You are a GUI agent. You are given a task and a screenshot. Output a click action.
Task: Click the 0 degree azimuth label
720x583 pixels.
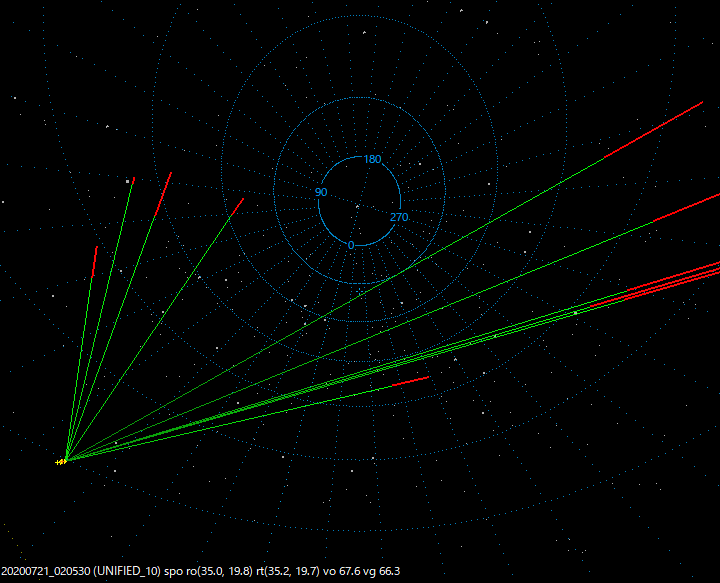tap(351, 246)
